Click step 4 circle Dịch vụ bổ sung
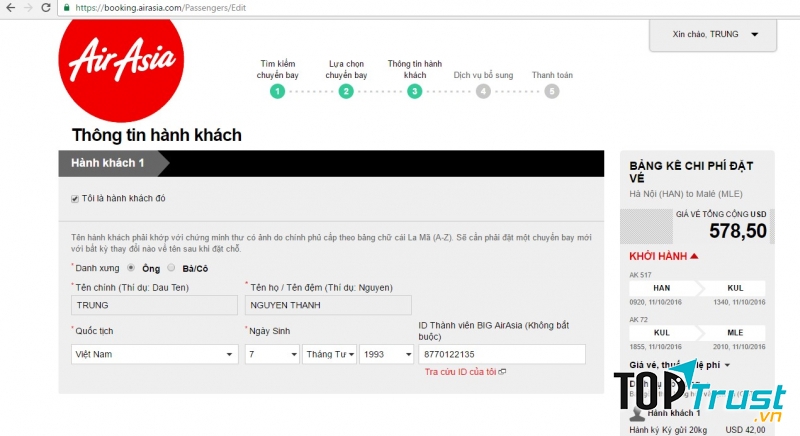 tap(483, 92)
